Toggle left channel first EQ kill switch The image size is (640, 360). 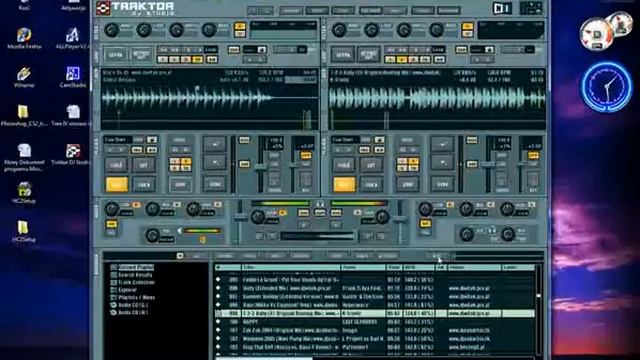(136, 204)
